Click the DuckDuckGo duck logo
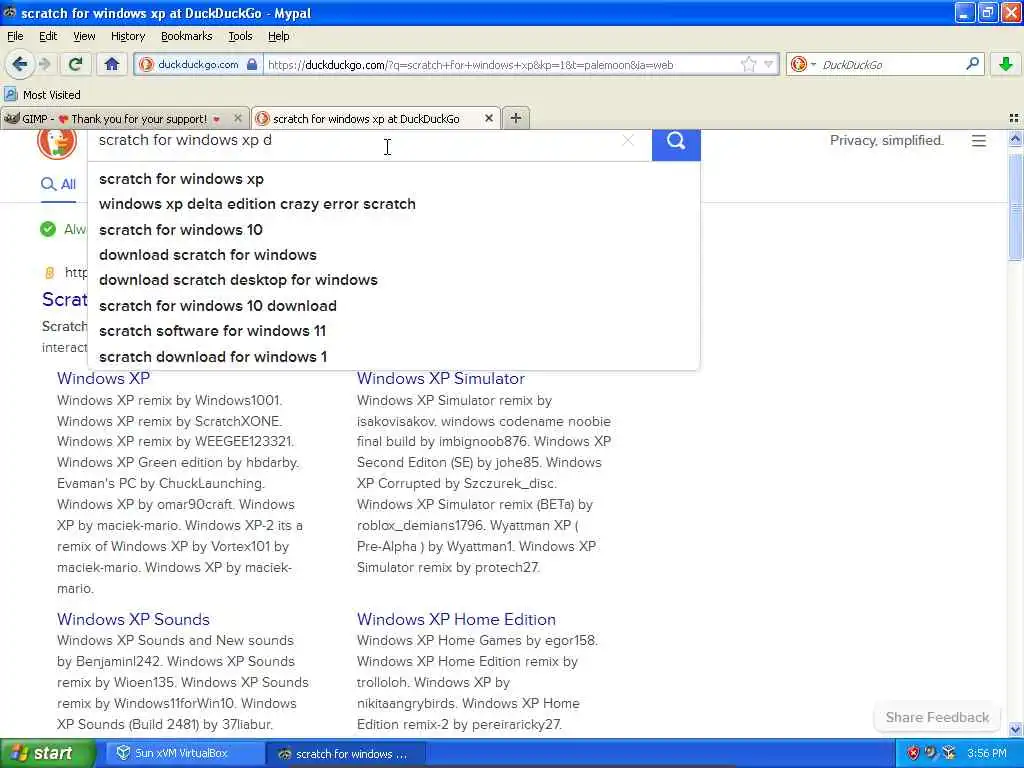The image size is (1024, 768). pos(57,143)
